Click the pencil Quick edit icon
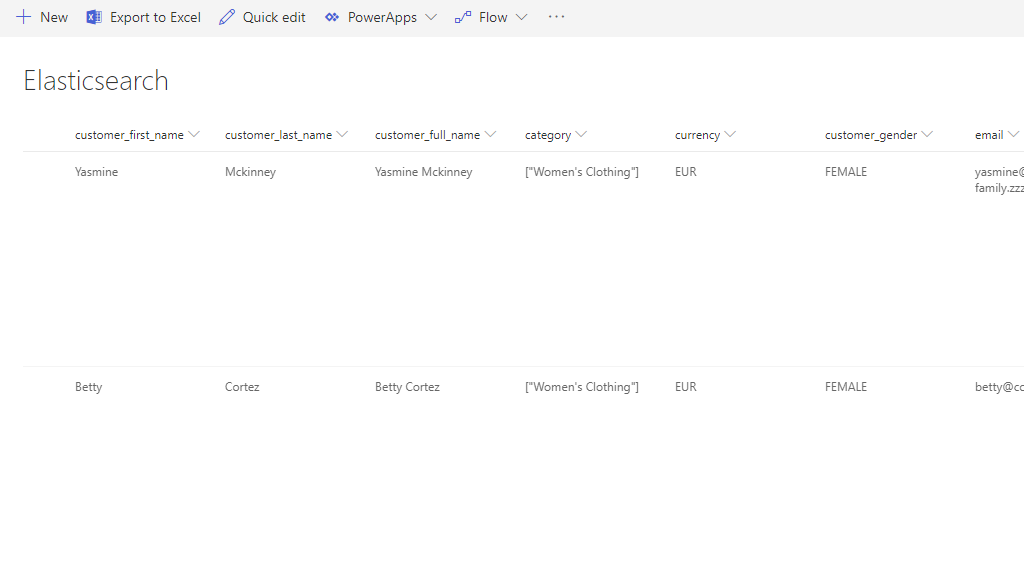1024x561 pixels. (227, 17)
